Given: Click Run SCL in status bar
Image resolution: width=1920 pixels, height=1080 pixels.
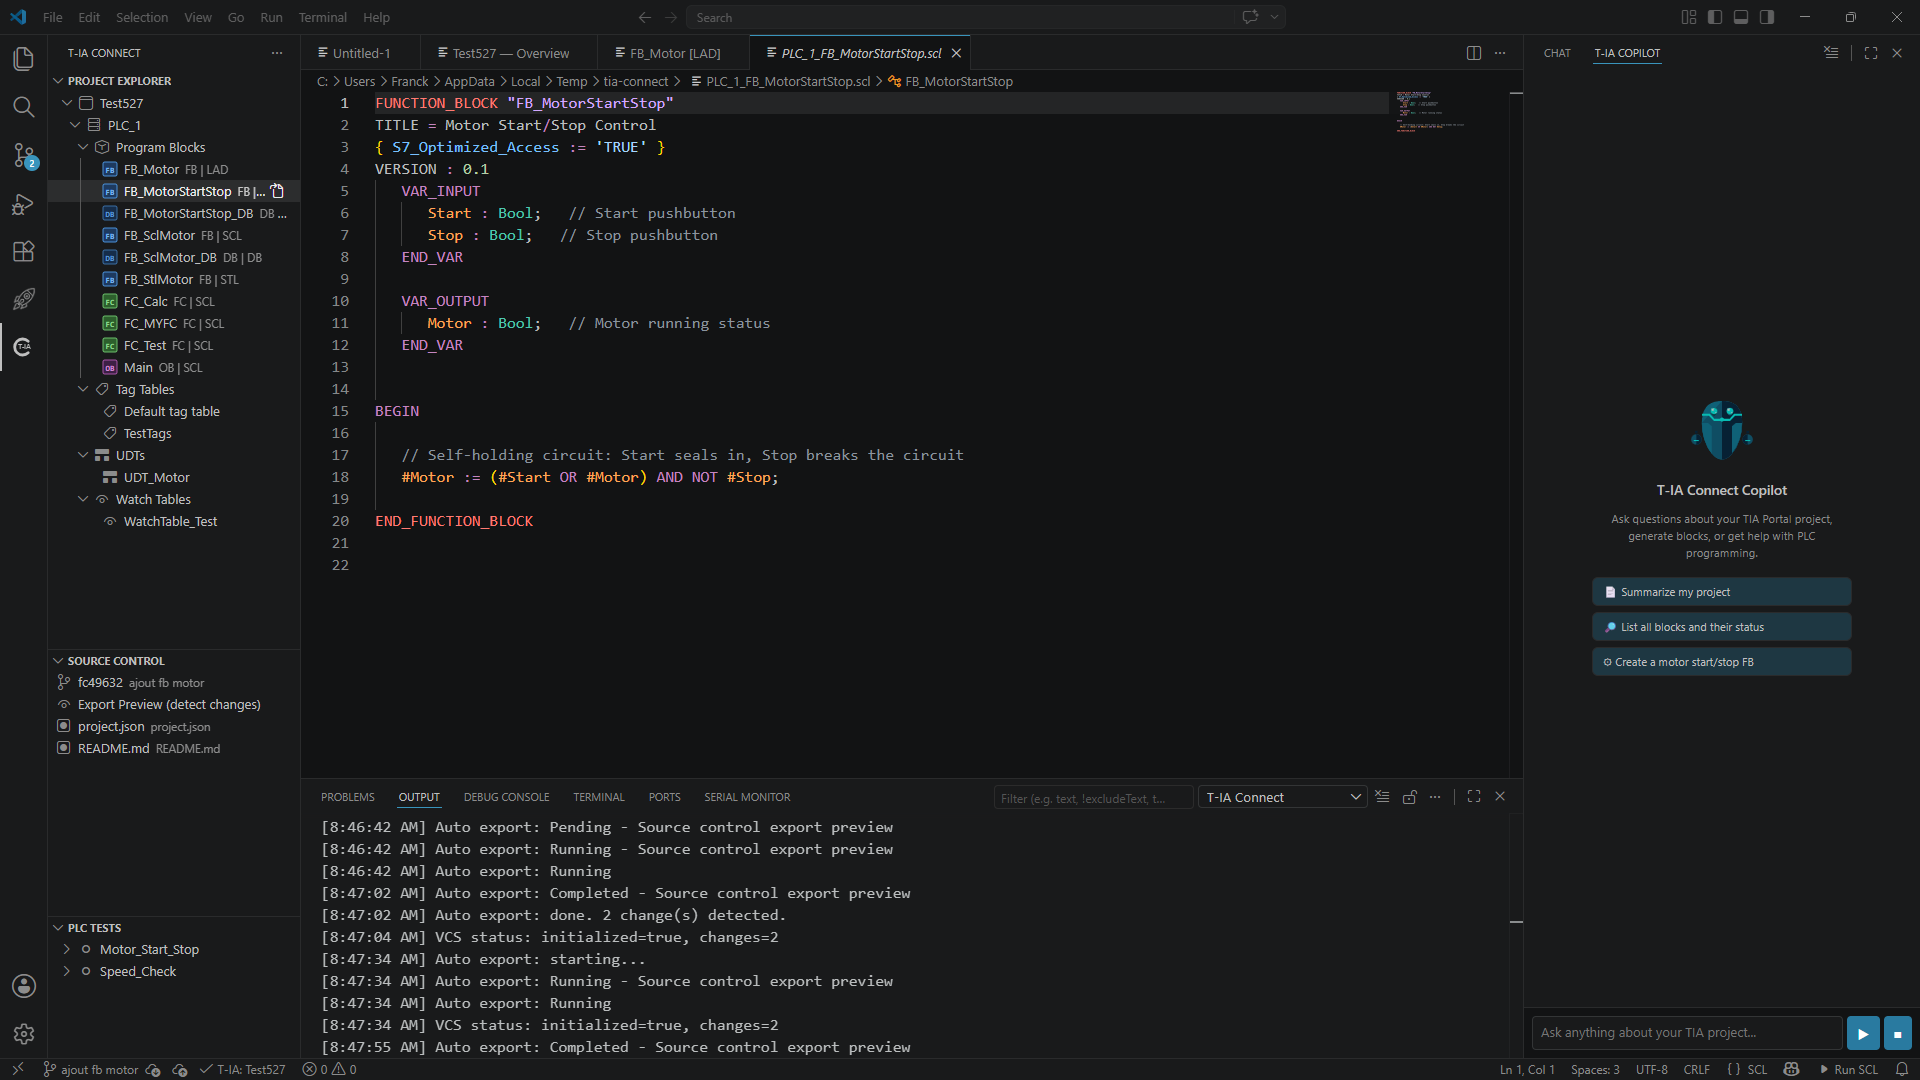Looking at the screenshot, I should coord(1848,1069).
